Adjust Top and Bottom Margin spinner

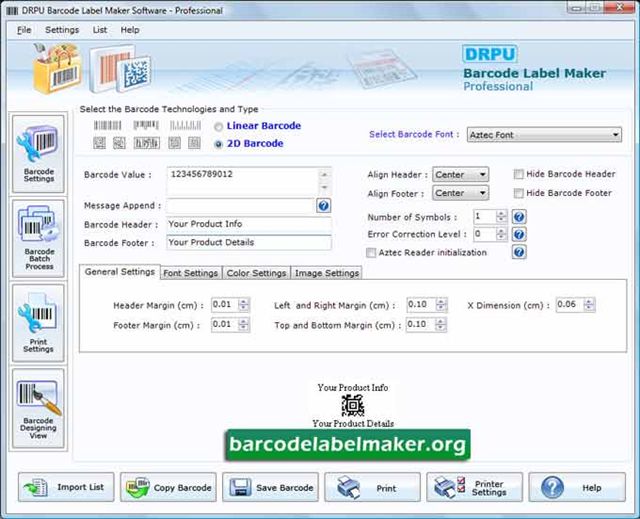click(x=440, y=324)
